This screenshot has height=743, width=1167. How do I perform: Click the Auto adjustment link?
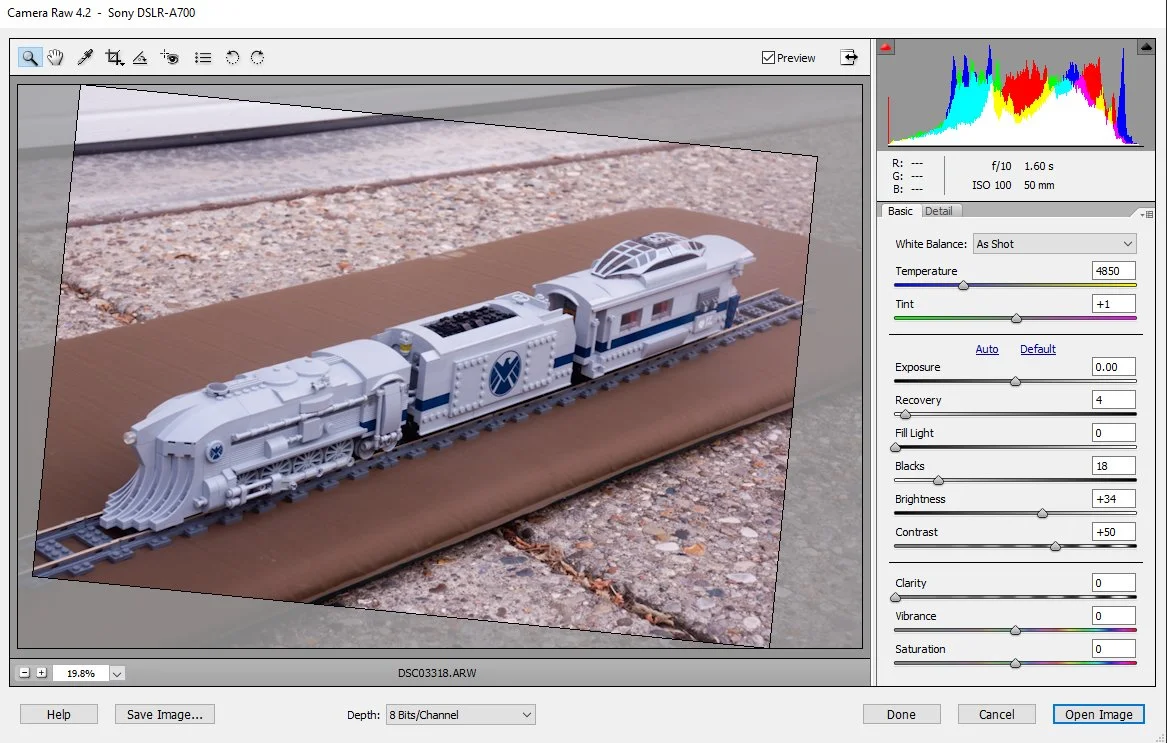[987, 348]
